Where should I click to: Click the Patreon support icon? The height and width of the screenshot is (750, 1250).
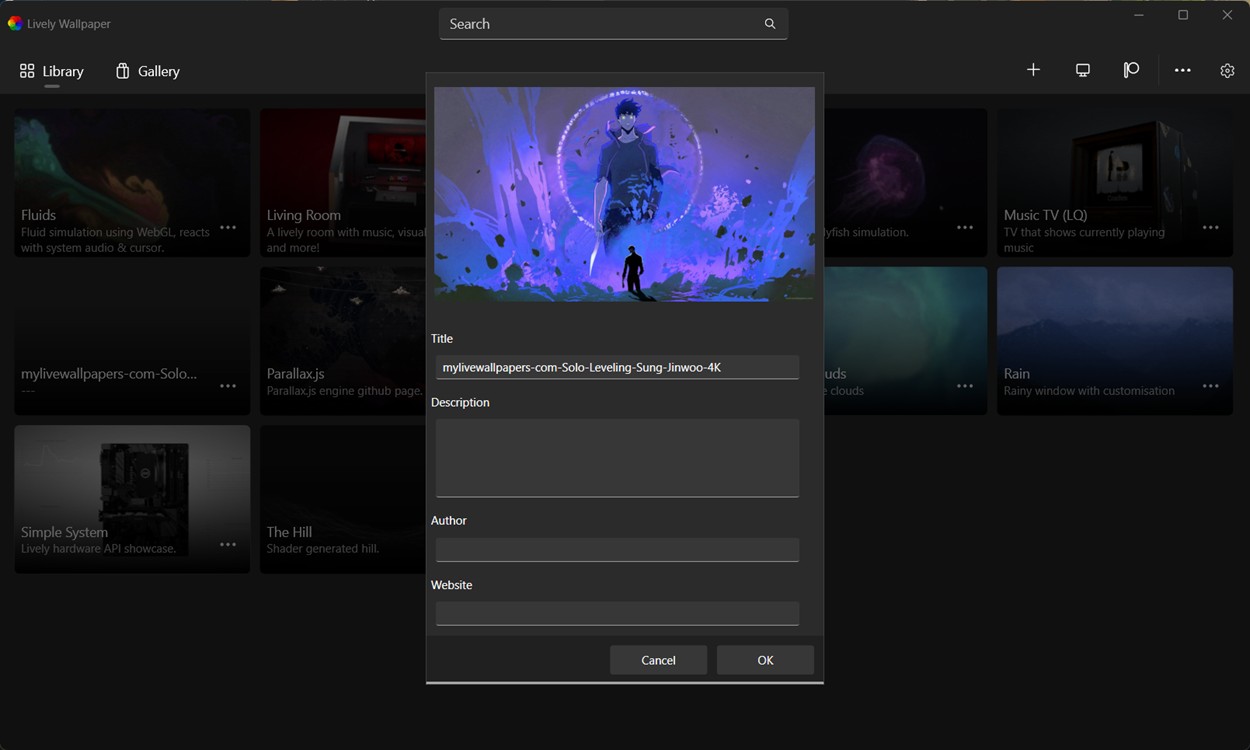[1131, 70]
